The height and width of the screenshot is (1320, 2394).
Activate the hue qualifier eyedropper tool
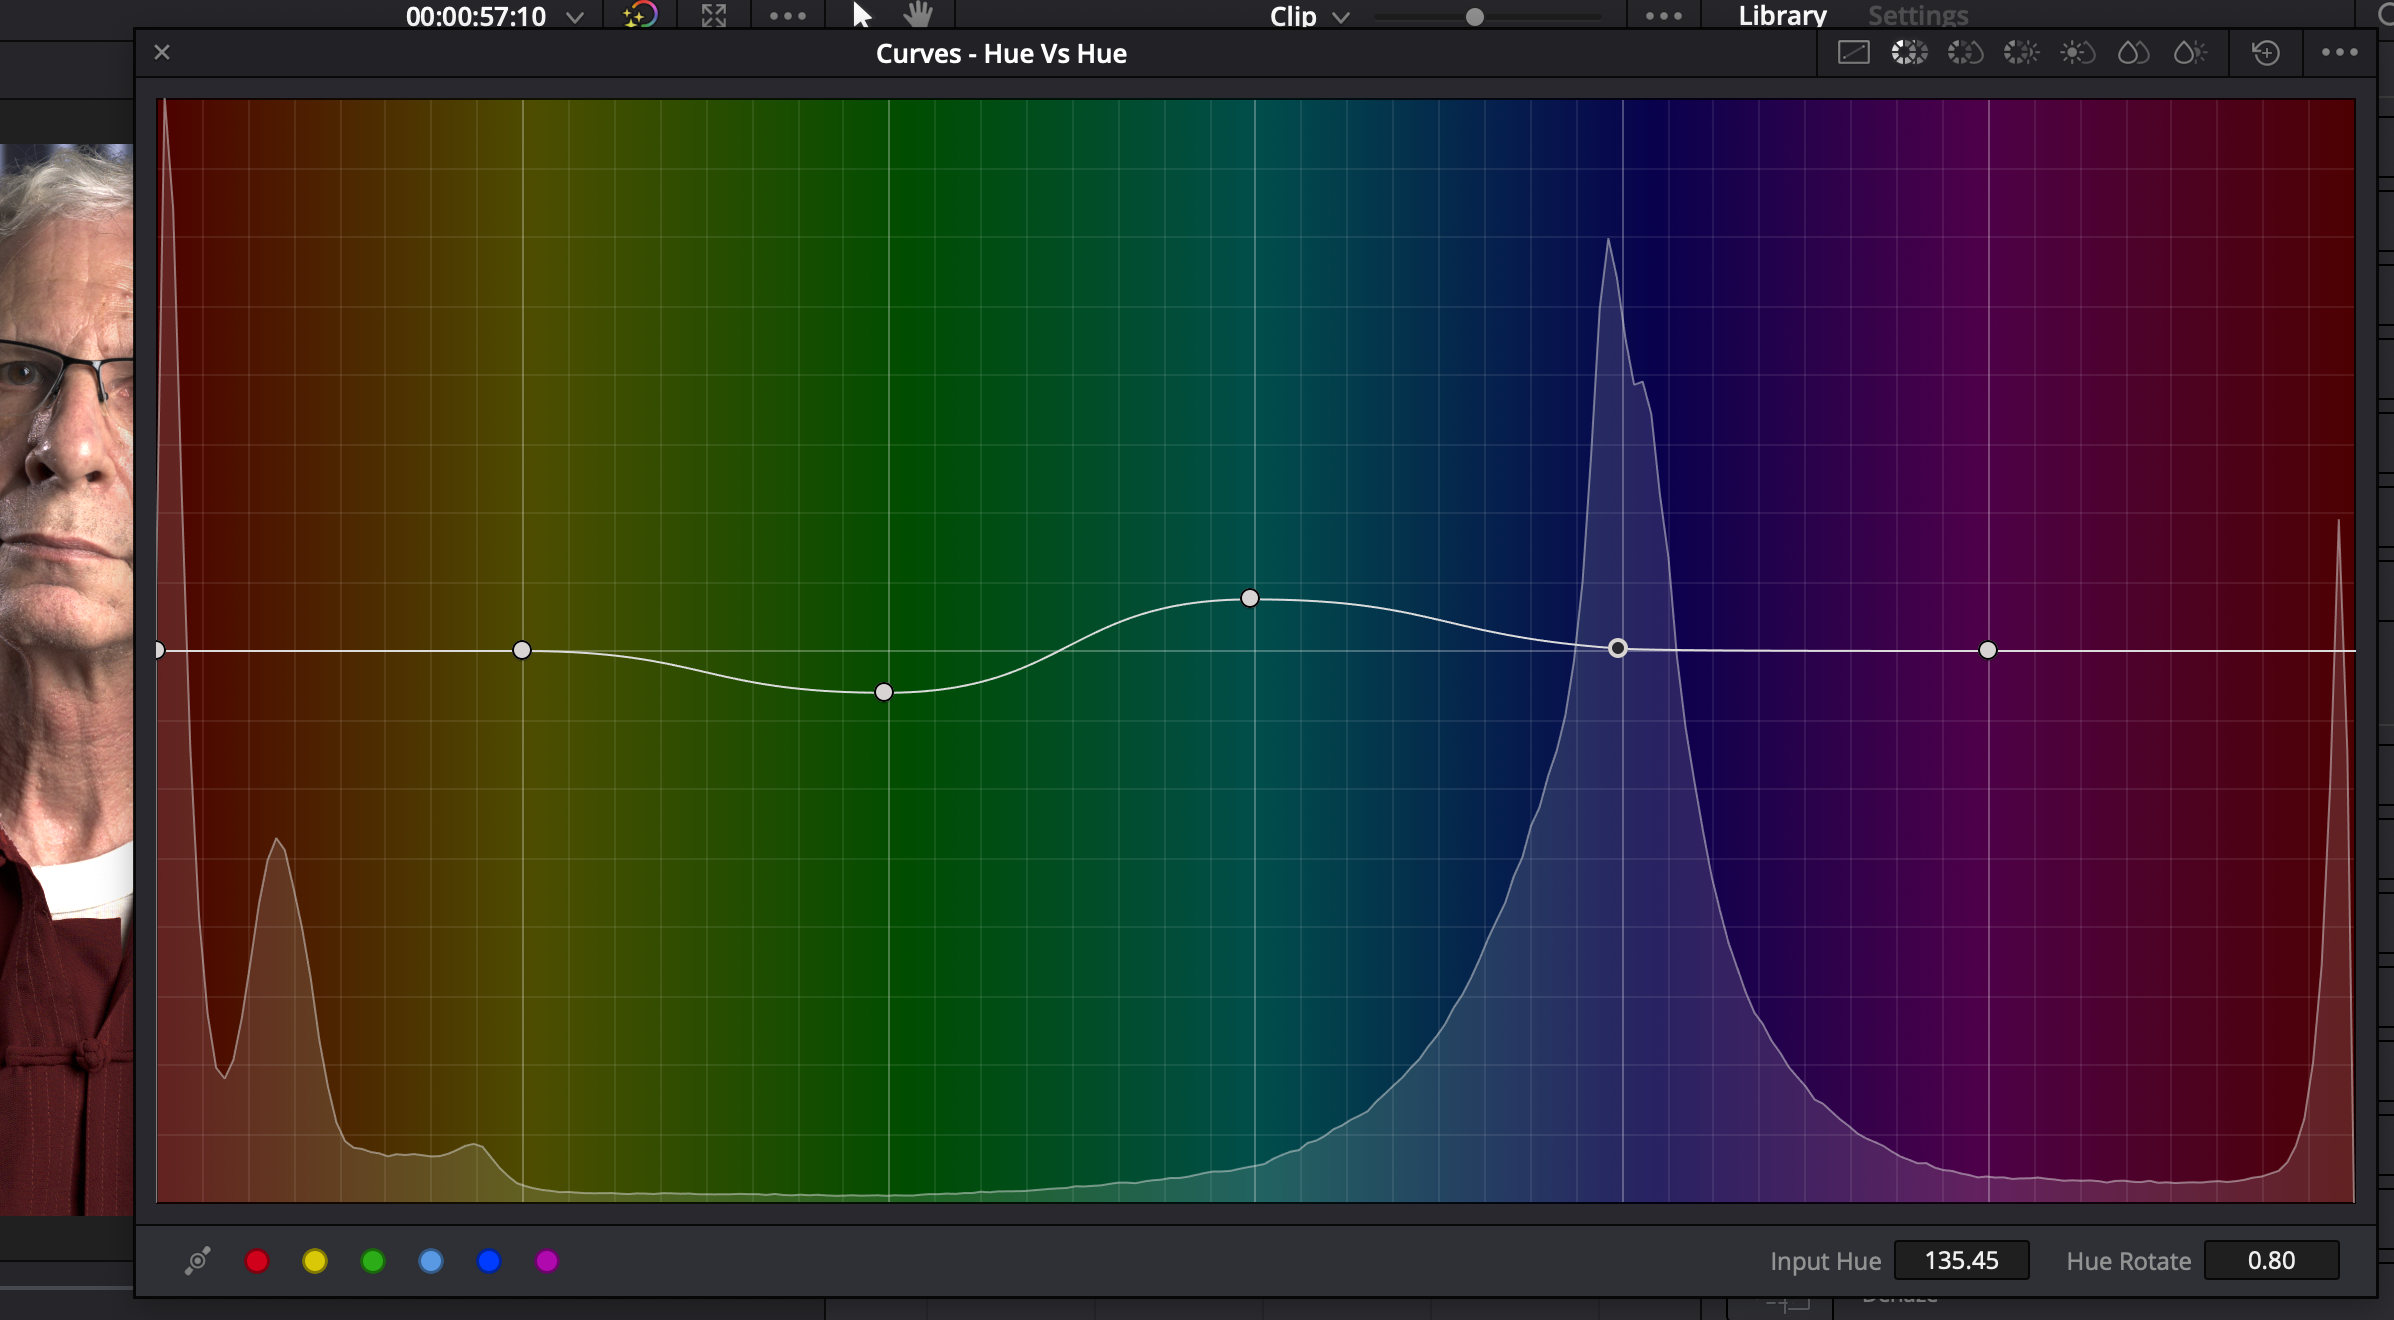click(197, 1261)
